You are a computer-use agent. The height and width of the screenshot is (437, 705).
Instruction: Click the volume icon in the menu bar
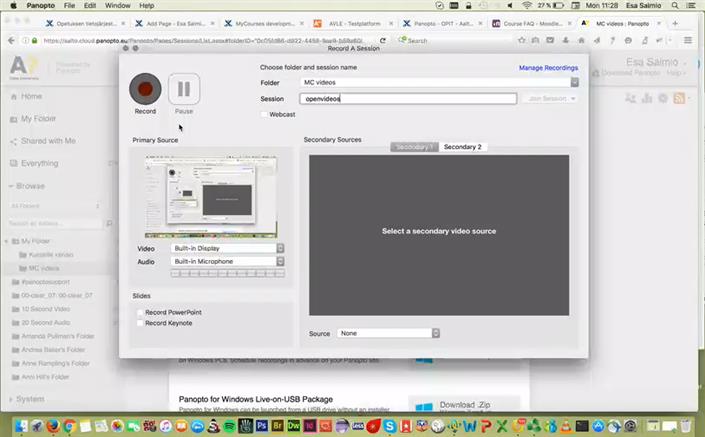510,5
